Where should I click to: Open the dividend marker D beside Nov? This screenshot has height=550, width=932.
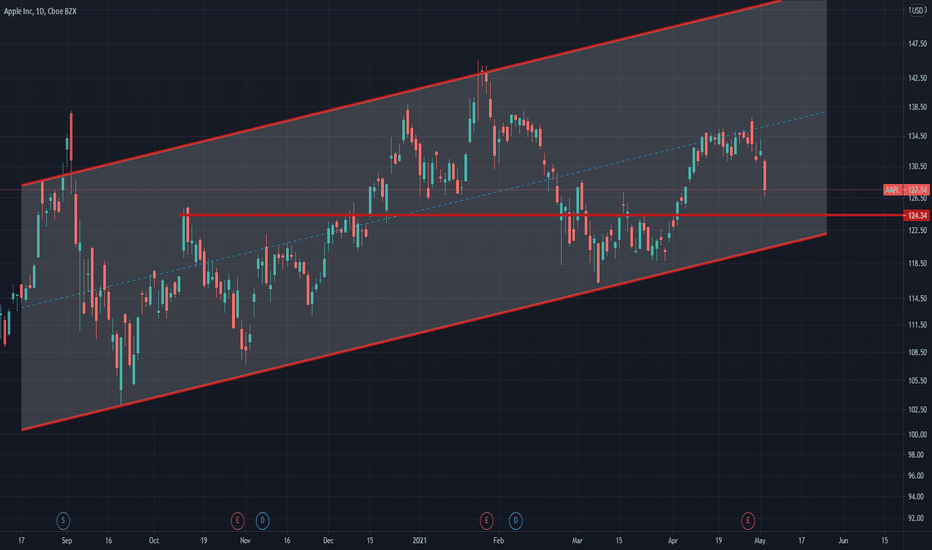pos(262,521)
